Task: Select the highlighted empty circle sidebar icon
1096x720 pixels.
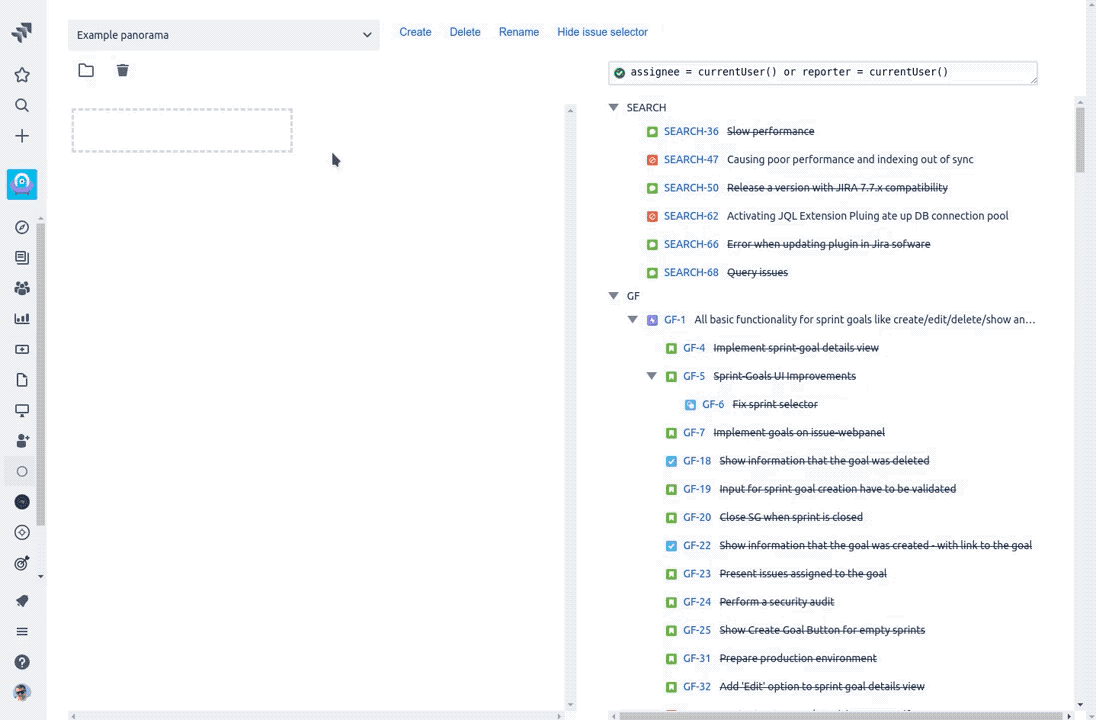Action: pos(22,471)
